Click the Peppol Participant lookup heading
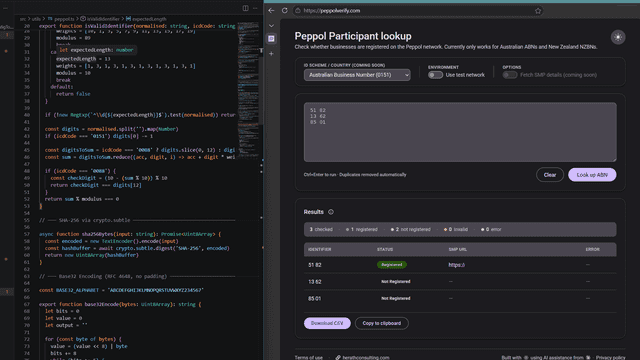This screenshot has width=640, height=360. 353,36
